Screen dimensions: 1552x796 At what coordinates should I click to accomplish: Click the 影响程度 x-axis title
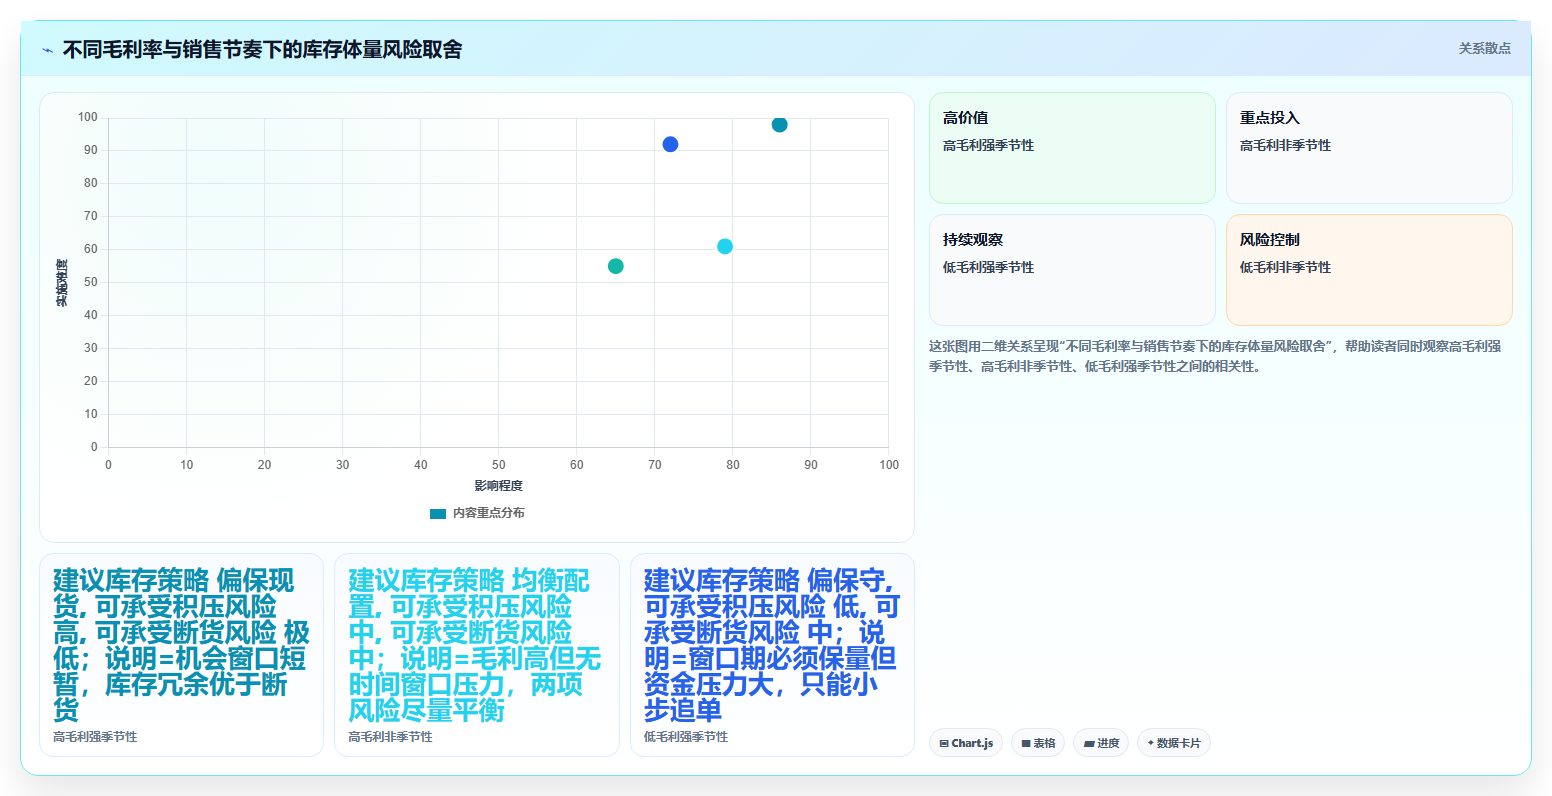(498, 486)
